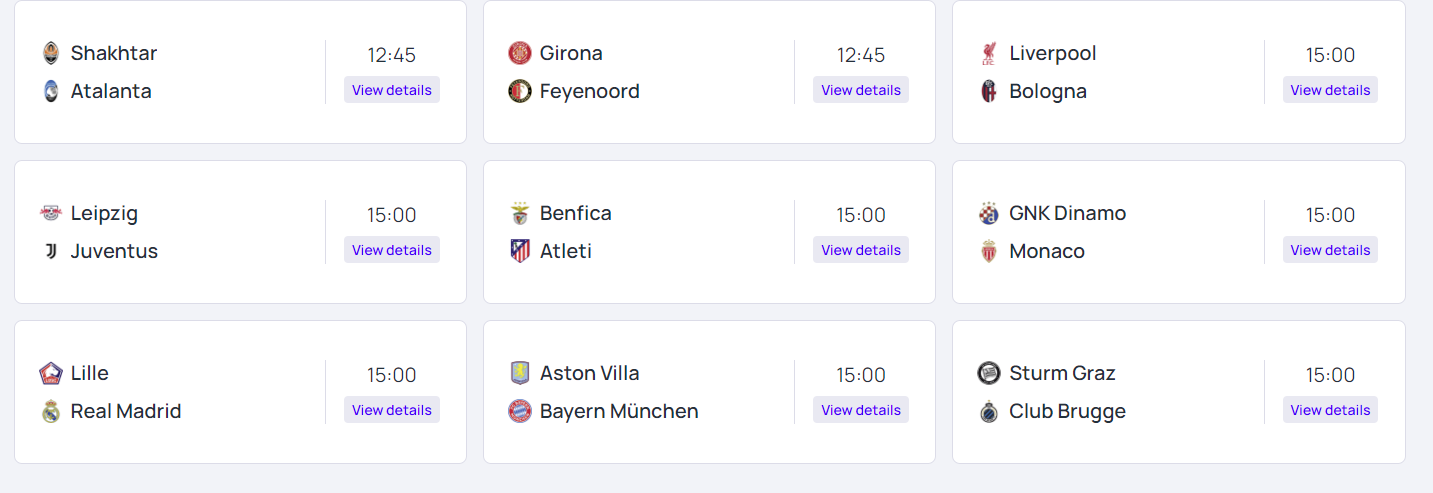This screenshot has height=493, width=1433.
Task: Click the Juventus club crest icon
Action: click(51, 251)
